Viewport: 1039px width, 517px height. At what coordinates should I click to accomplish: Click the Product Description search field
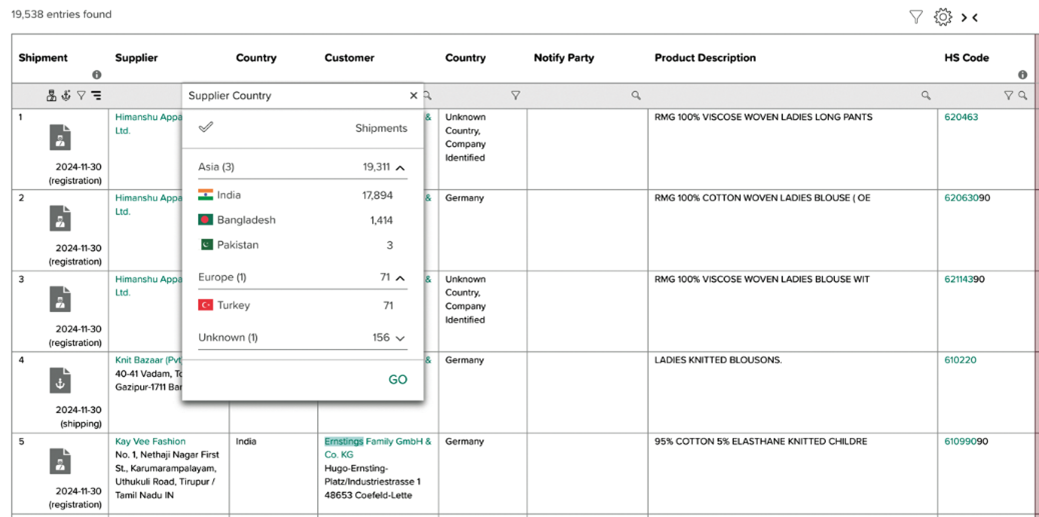point(792,95)
